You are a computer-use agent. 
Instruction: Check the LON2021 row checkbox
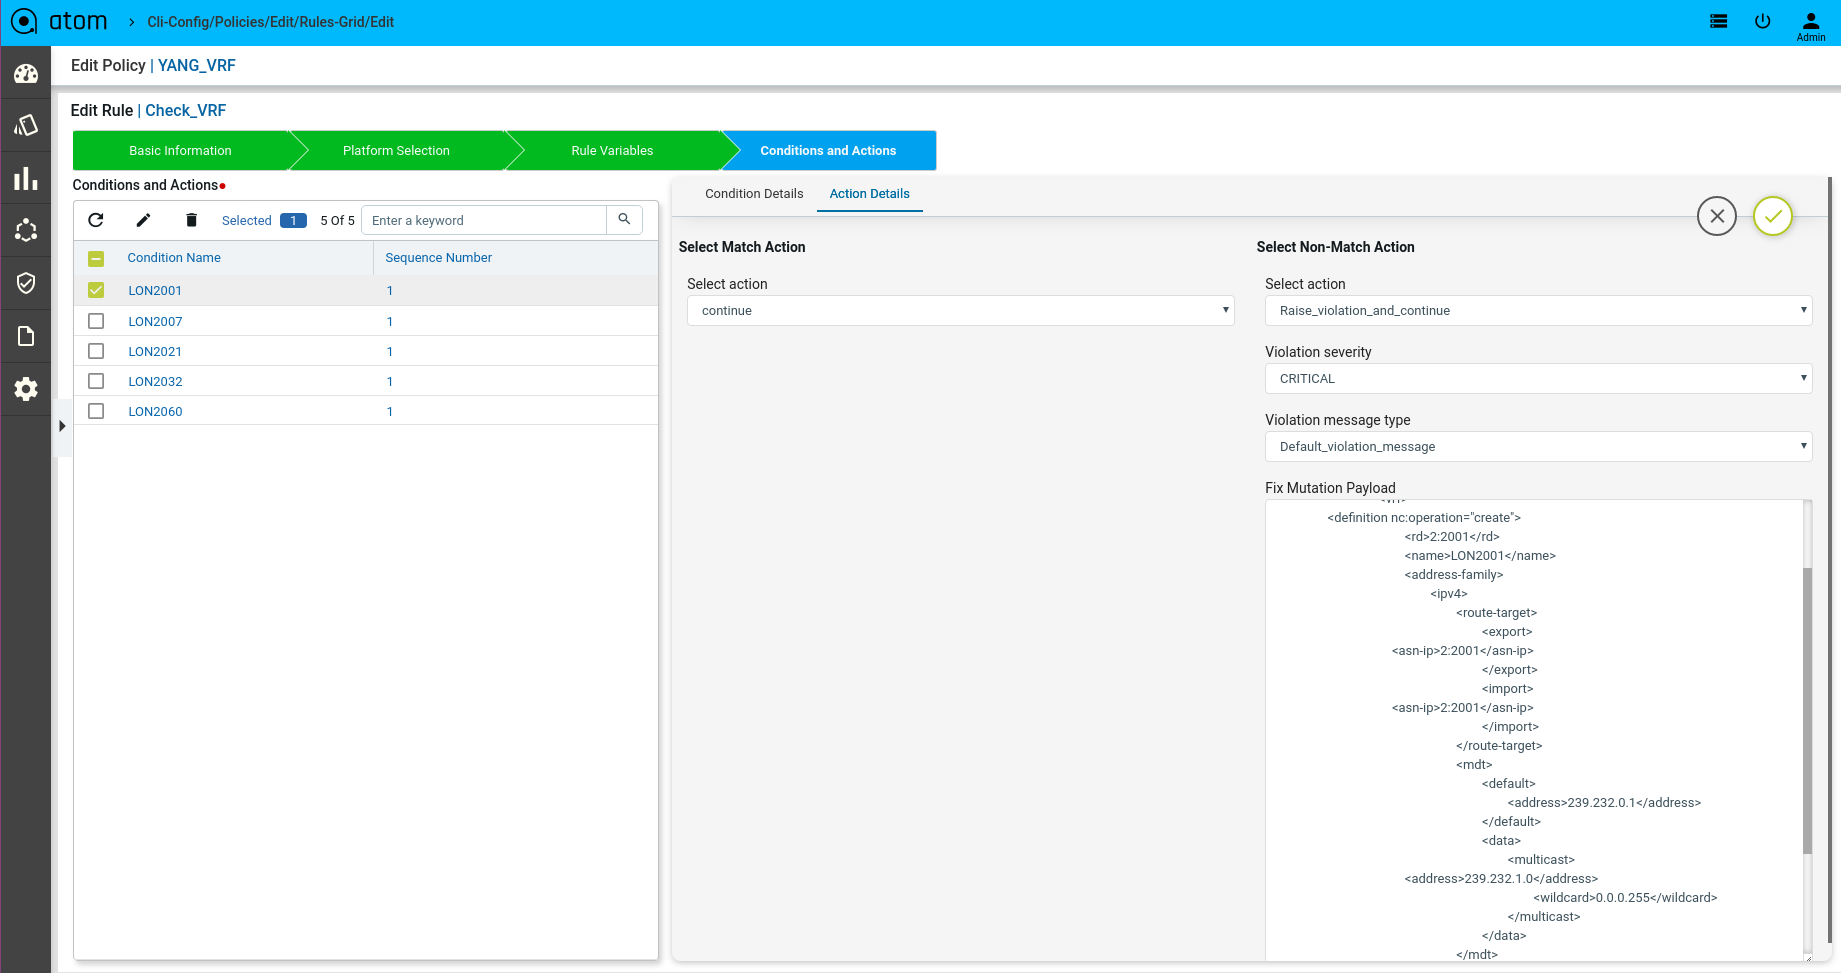(96, 351)
